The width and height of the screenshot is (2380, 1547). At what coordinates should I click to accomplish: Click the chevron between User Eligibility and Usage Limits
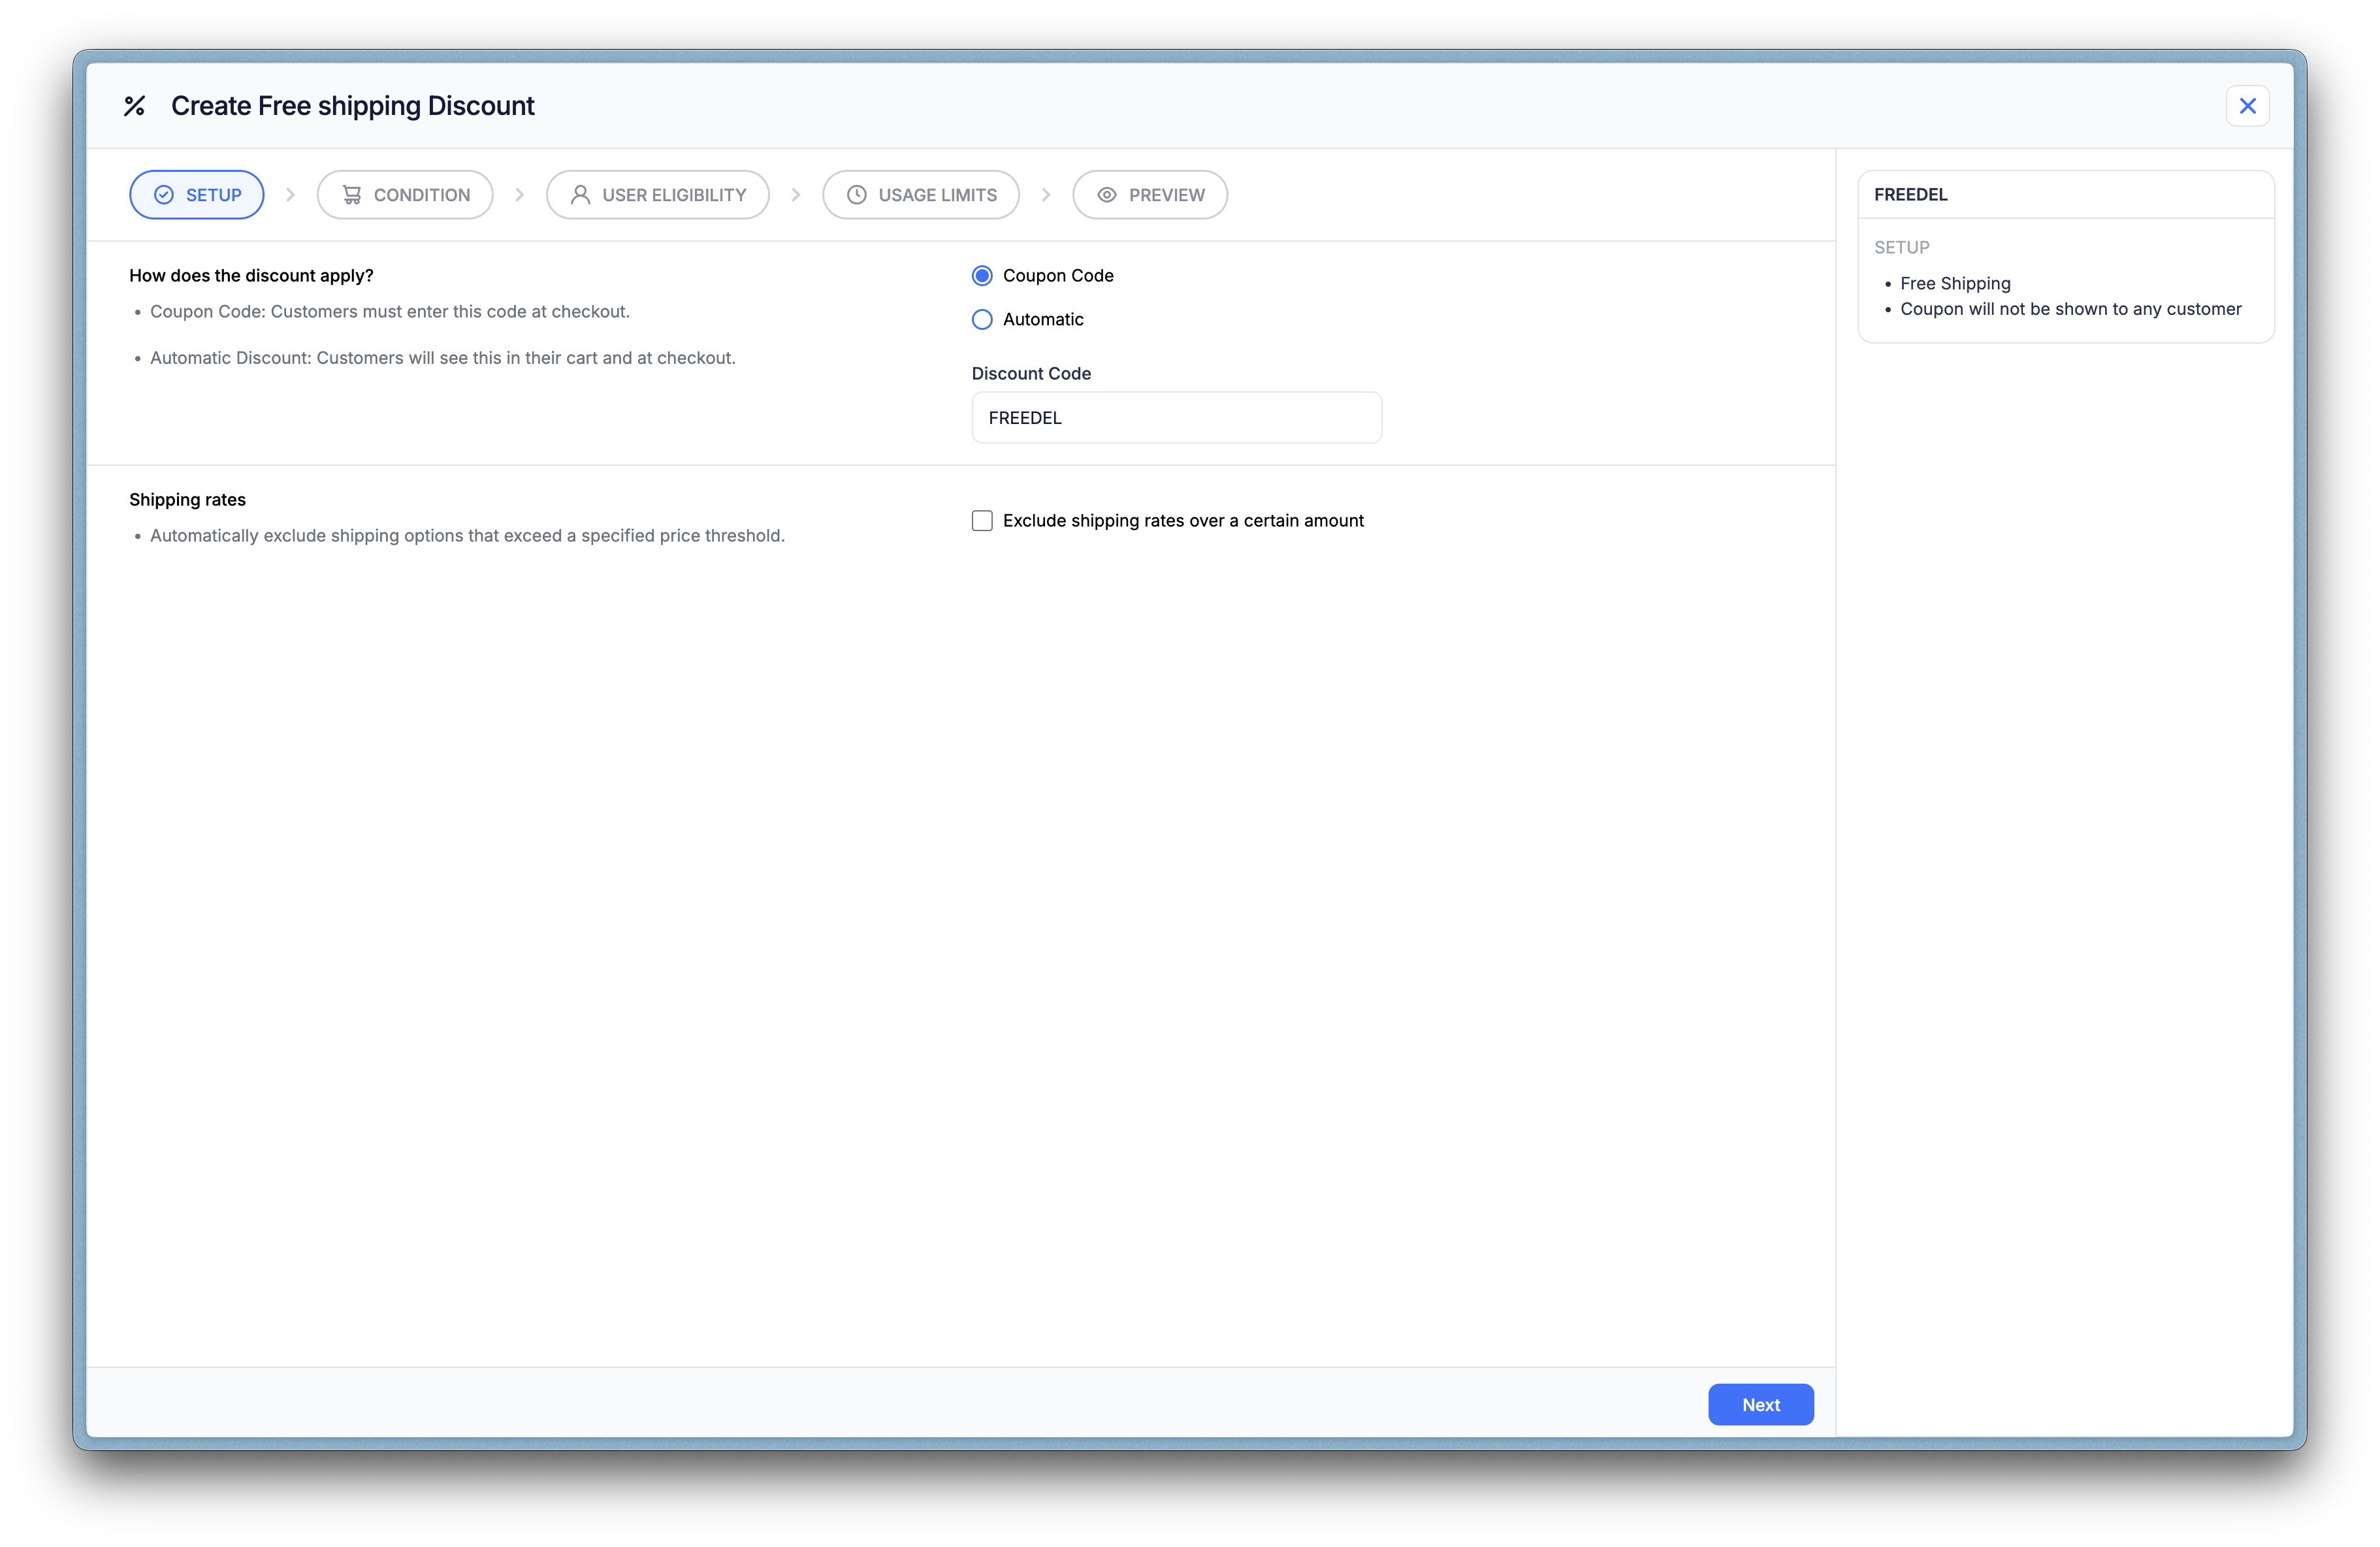tap(796, 195)
